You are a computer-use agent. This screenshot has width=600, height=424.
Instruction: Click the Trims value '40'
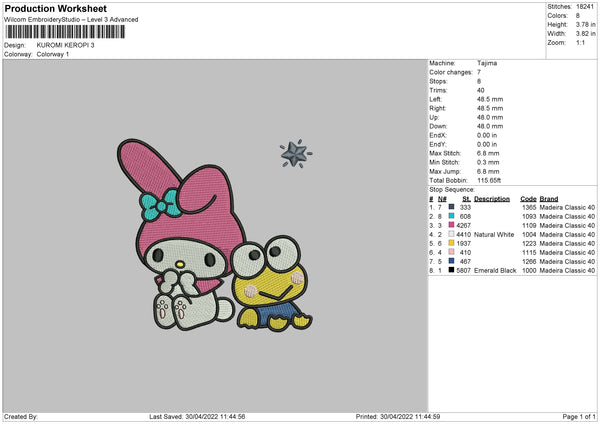point(481,90)
